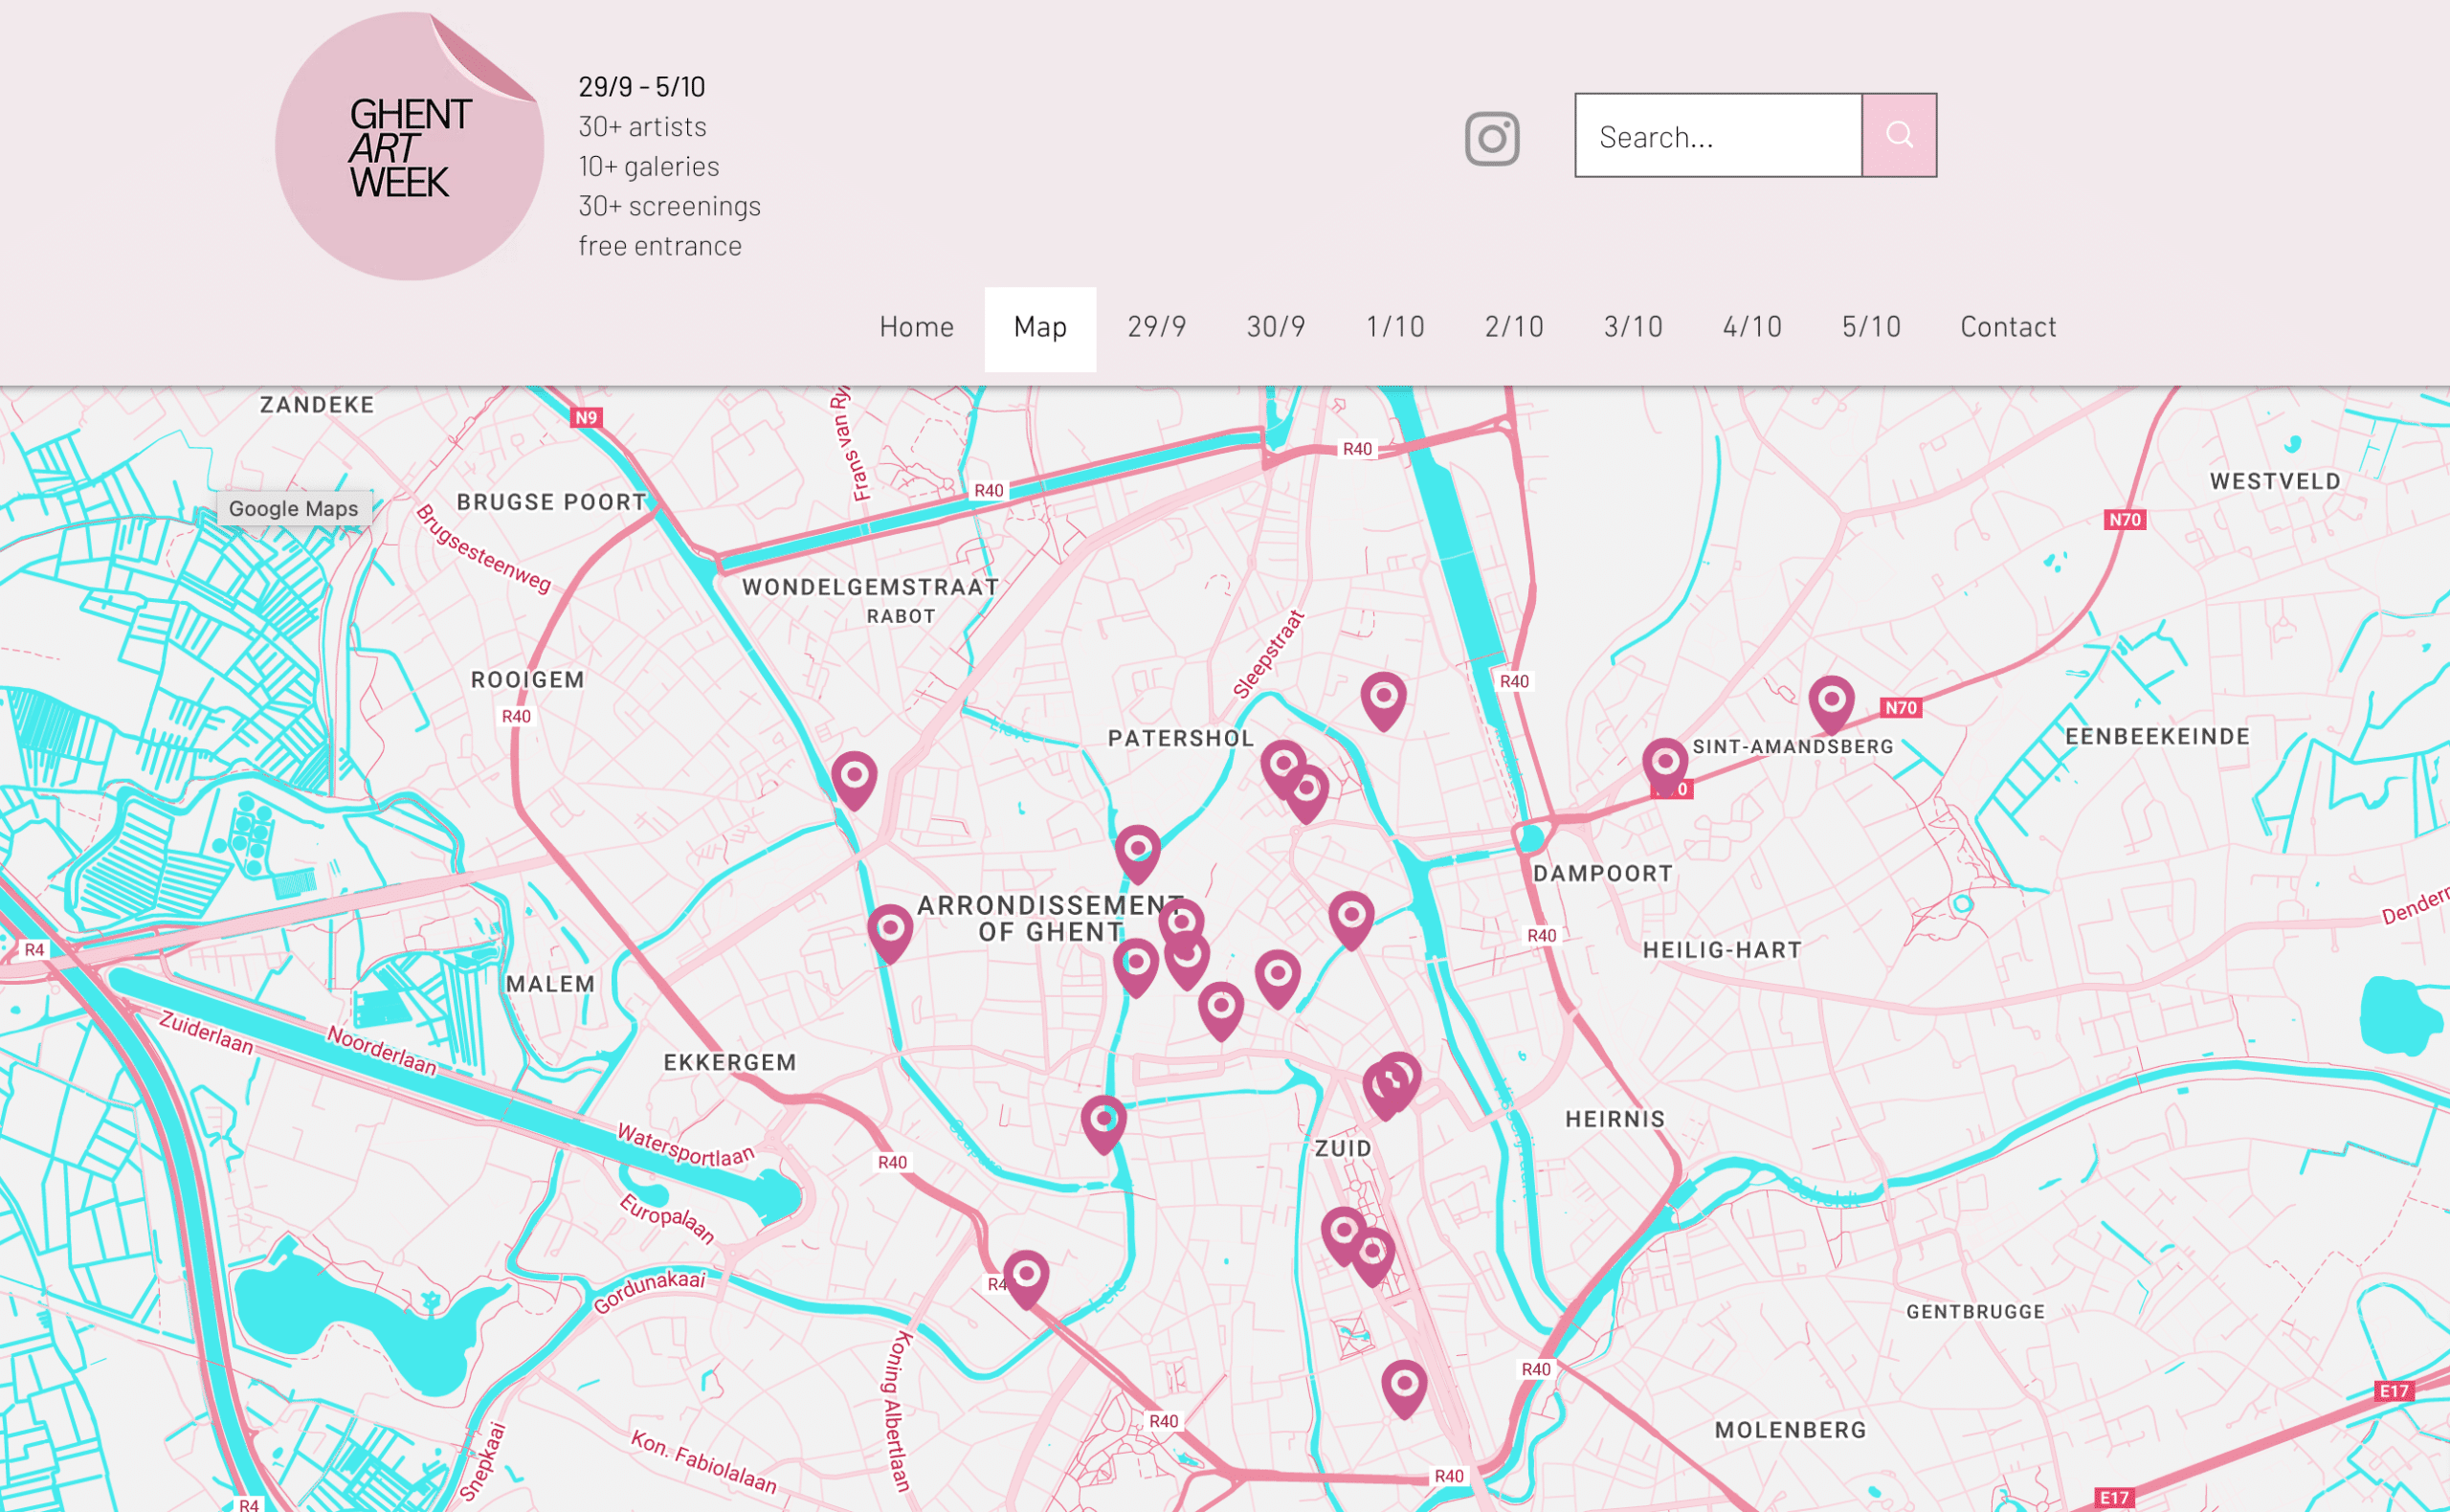Click the pin on the N70 road
The height and width of the screenshot is (1512, 2450).
click(x=1831, y=704)
